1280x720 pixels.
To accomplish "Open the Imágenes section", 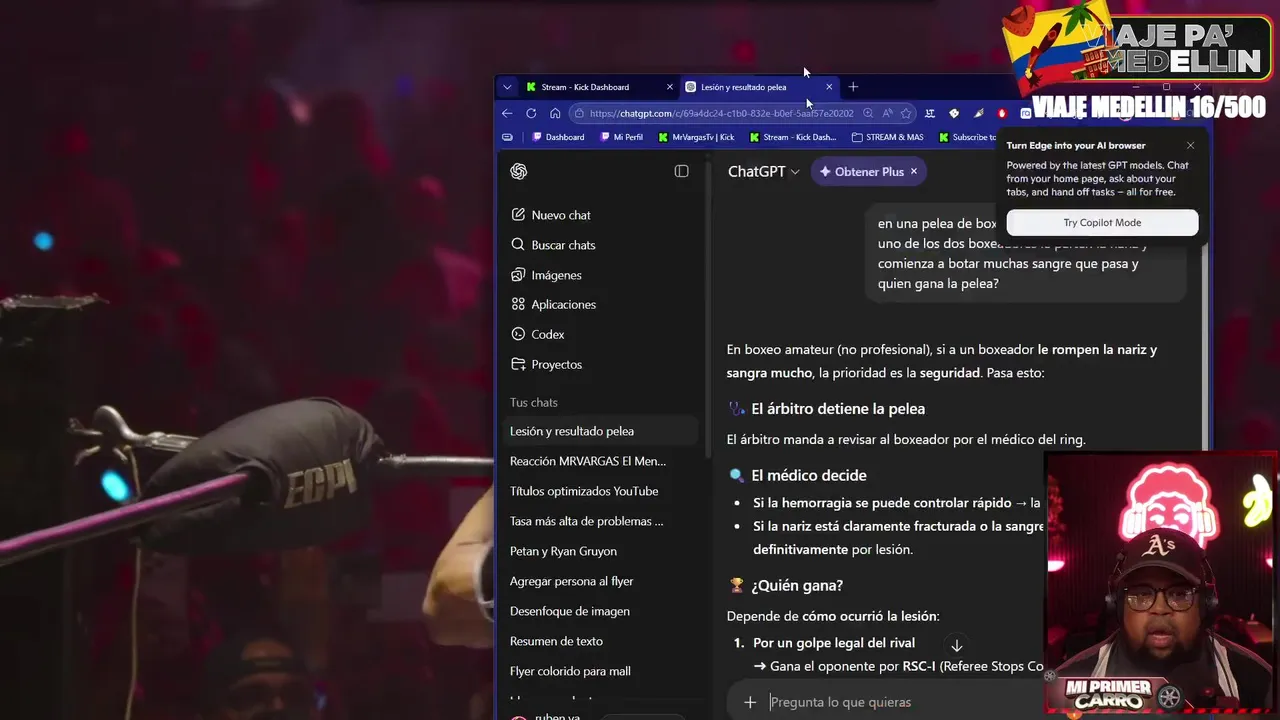I will (x=600, y=275).
